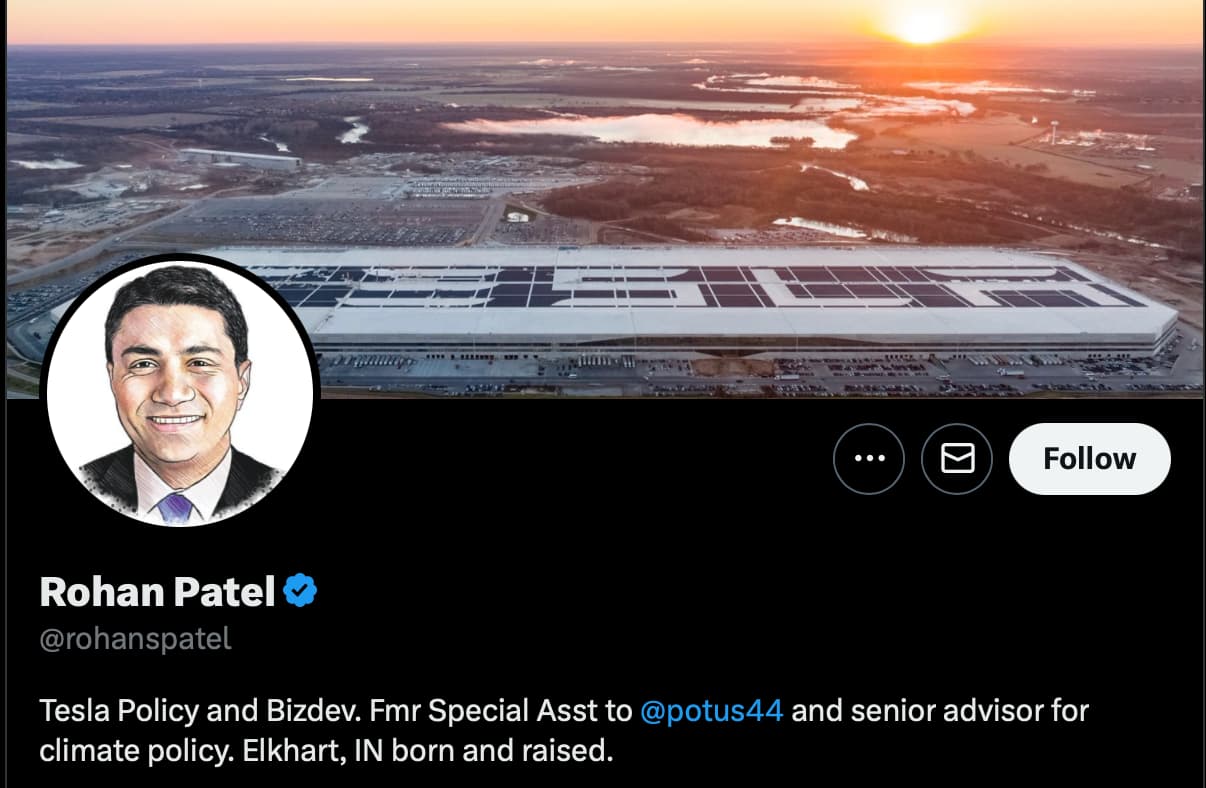This screenshot has height=788, width=1206.
Task: Open the @potus44 mention link
Action: point(711,712)
